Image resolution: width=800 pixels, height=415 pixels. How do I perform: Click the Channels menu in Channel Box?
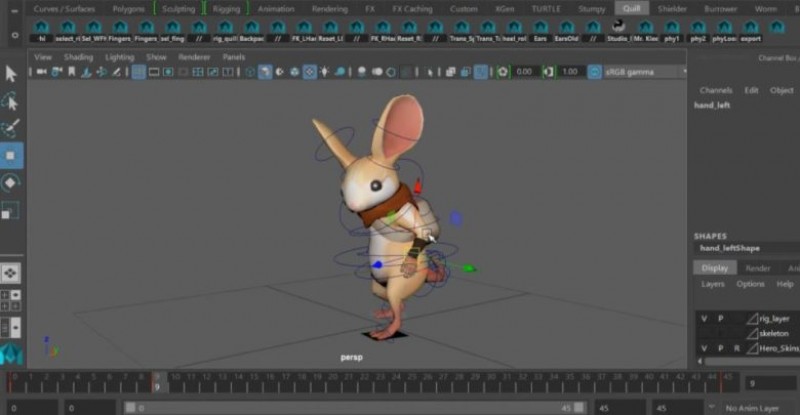[716, 90]
